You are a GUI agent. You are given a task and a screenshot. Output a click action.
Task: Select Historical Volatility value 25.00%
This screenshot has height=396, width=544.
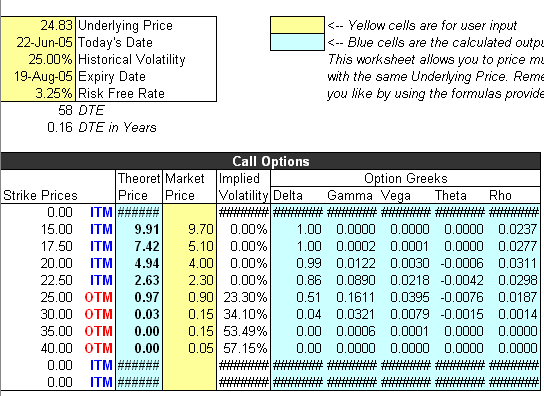38,59
